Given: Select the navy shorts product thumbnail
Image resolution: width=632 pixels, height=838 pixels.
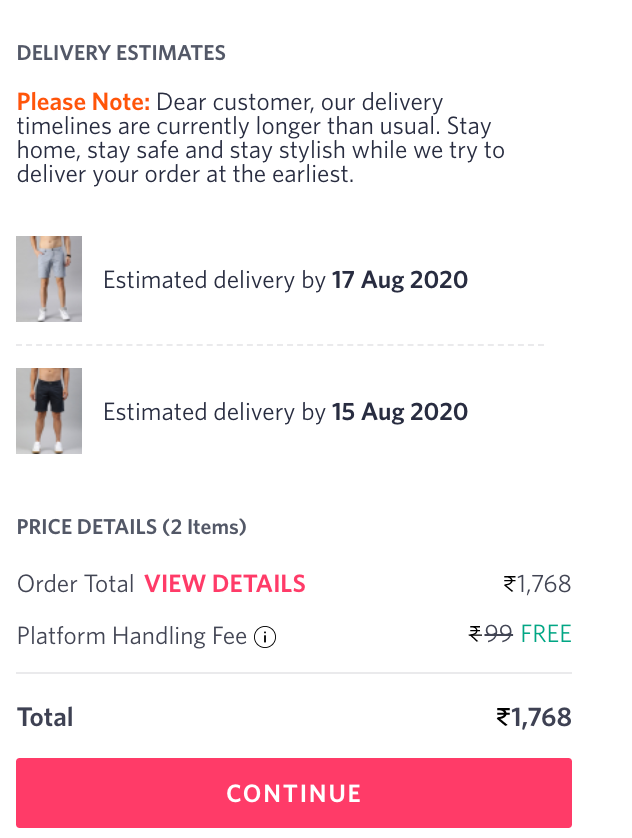Looking at the screenshot, I should (x=49, y=411).
